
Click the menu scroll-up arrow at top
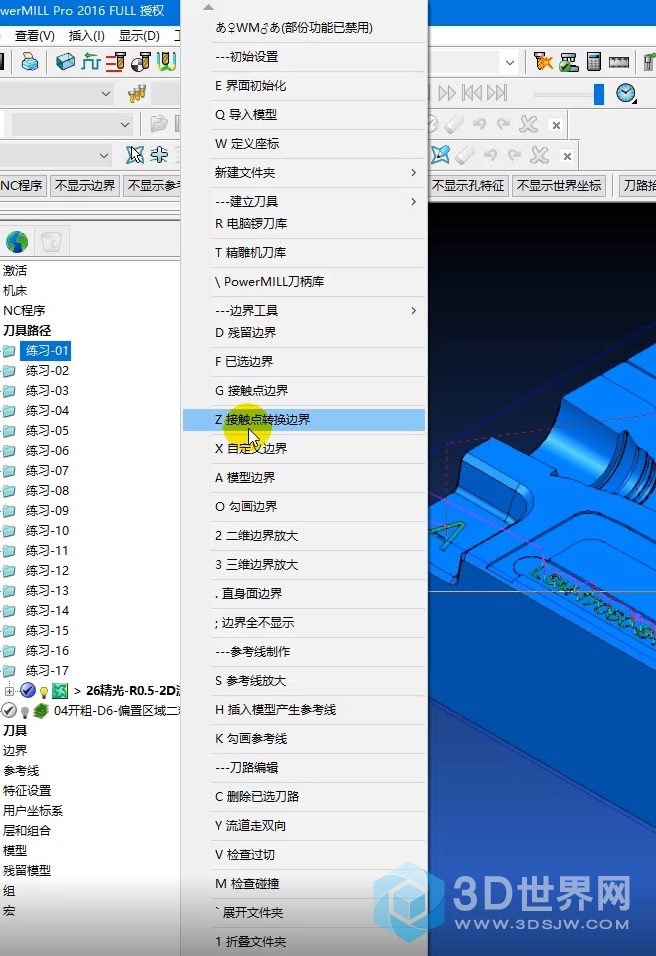(209, 7)
